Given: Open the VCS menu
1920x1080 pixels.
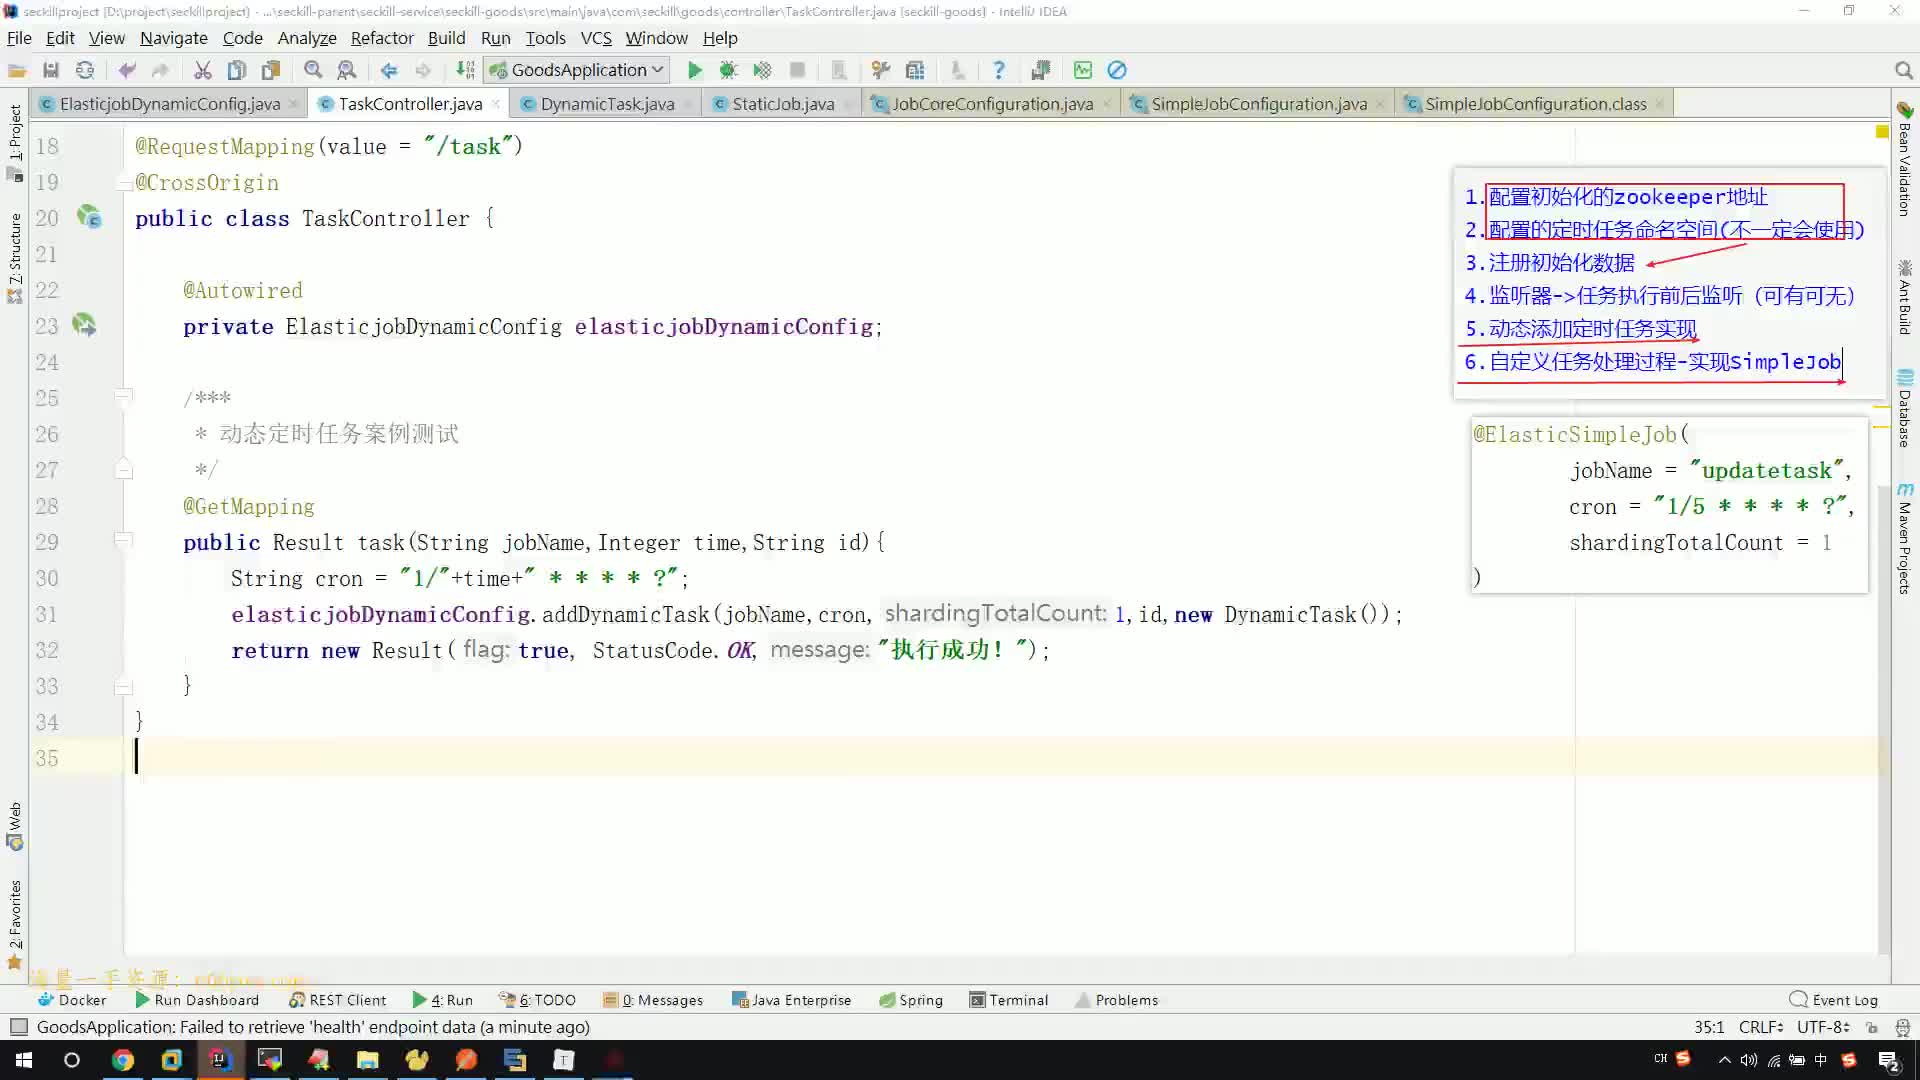Looking at the screenshot, I should (x=596, y=38).
